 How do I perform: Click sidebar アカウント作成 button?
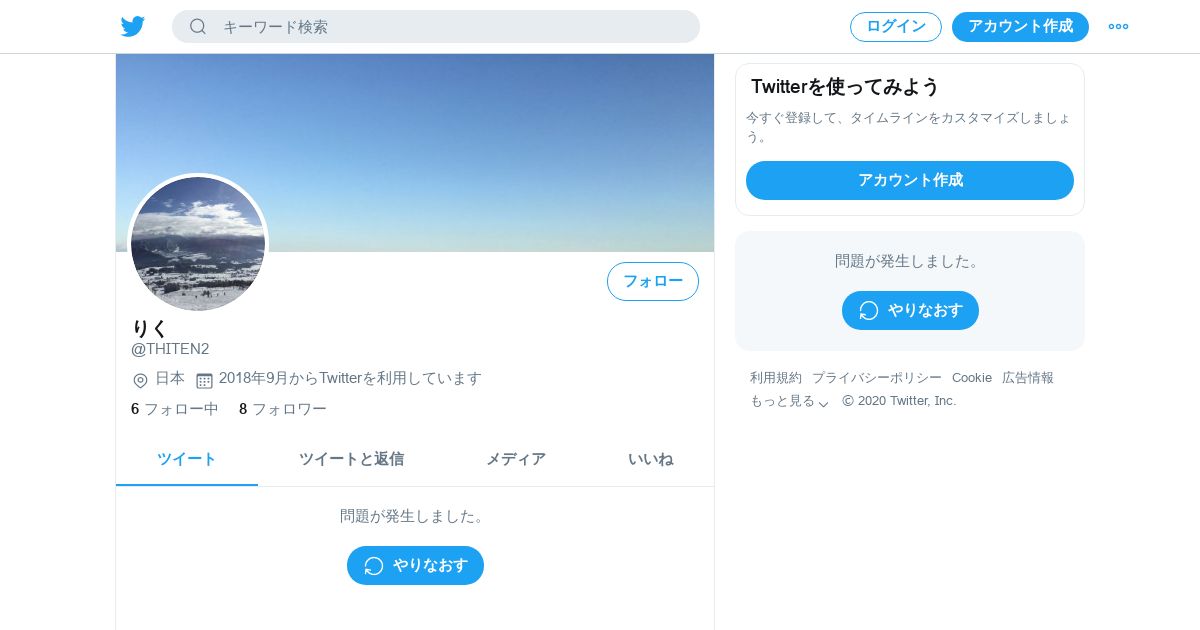(910, 180)
